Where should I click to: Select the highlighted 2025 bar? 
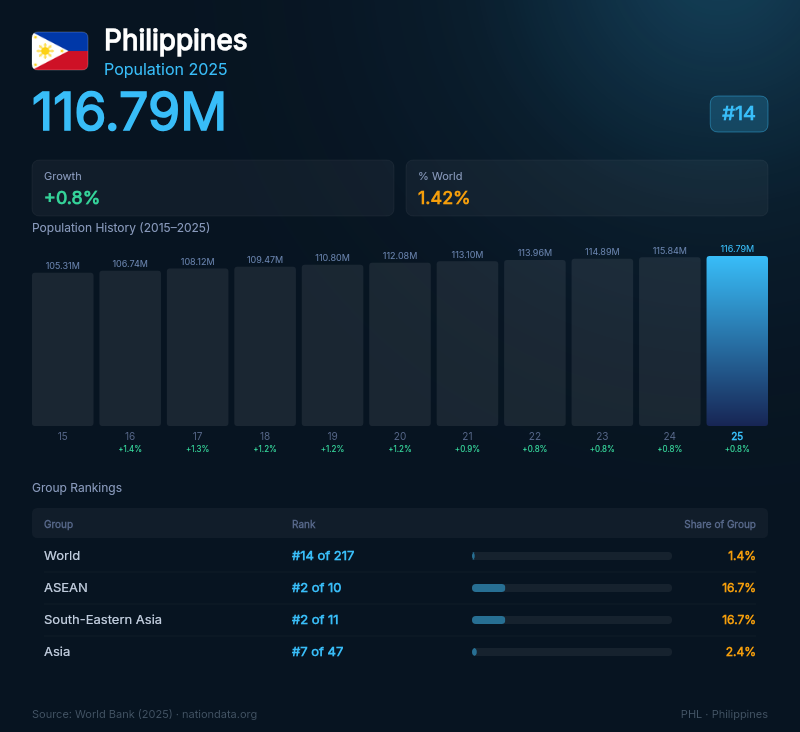(x=737, y=341)
